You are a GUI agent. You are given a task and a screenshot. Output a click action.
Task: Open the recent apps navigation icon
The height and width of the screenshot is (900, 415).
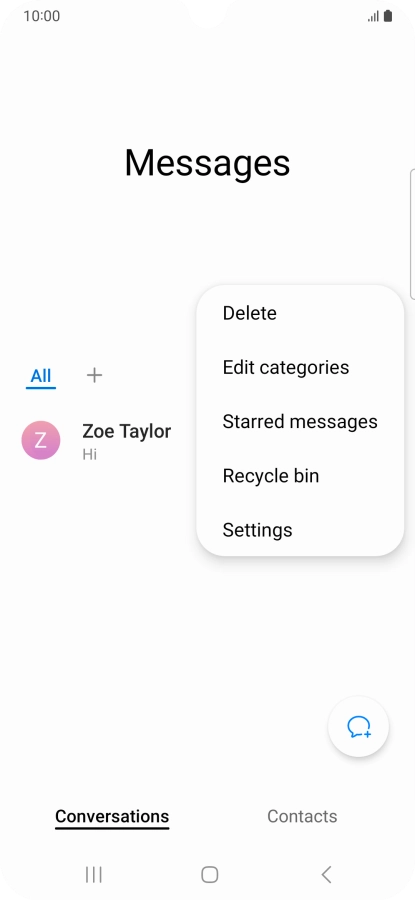[94, 874]
